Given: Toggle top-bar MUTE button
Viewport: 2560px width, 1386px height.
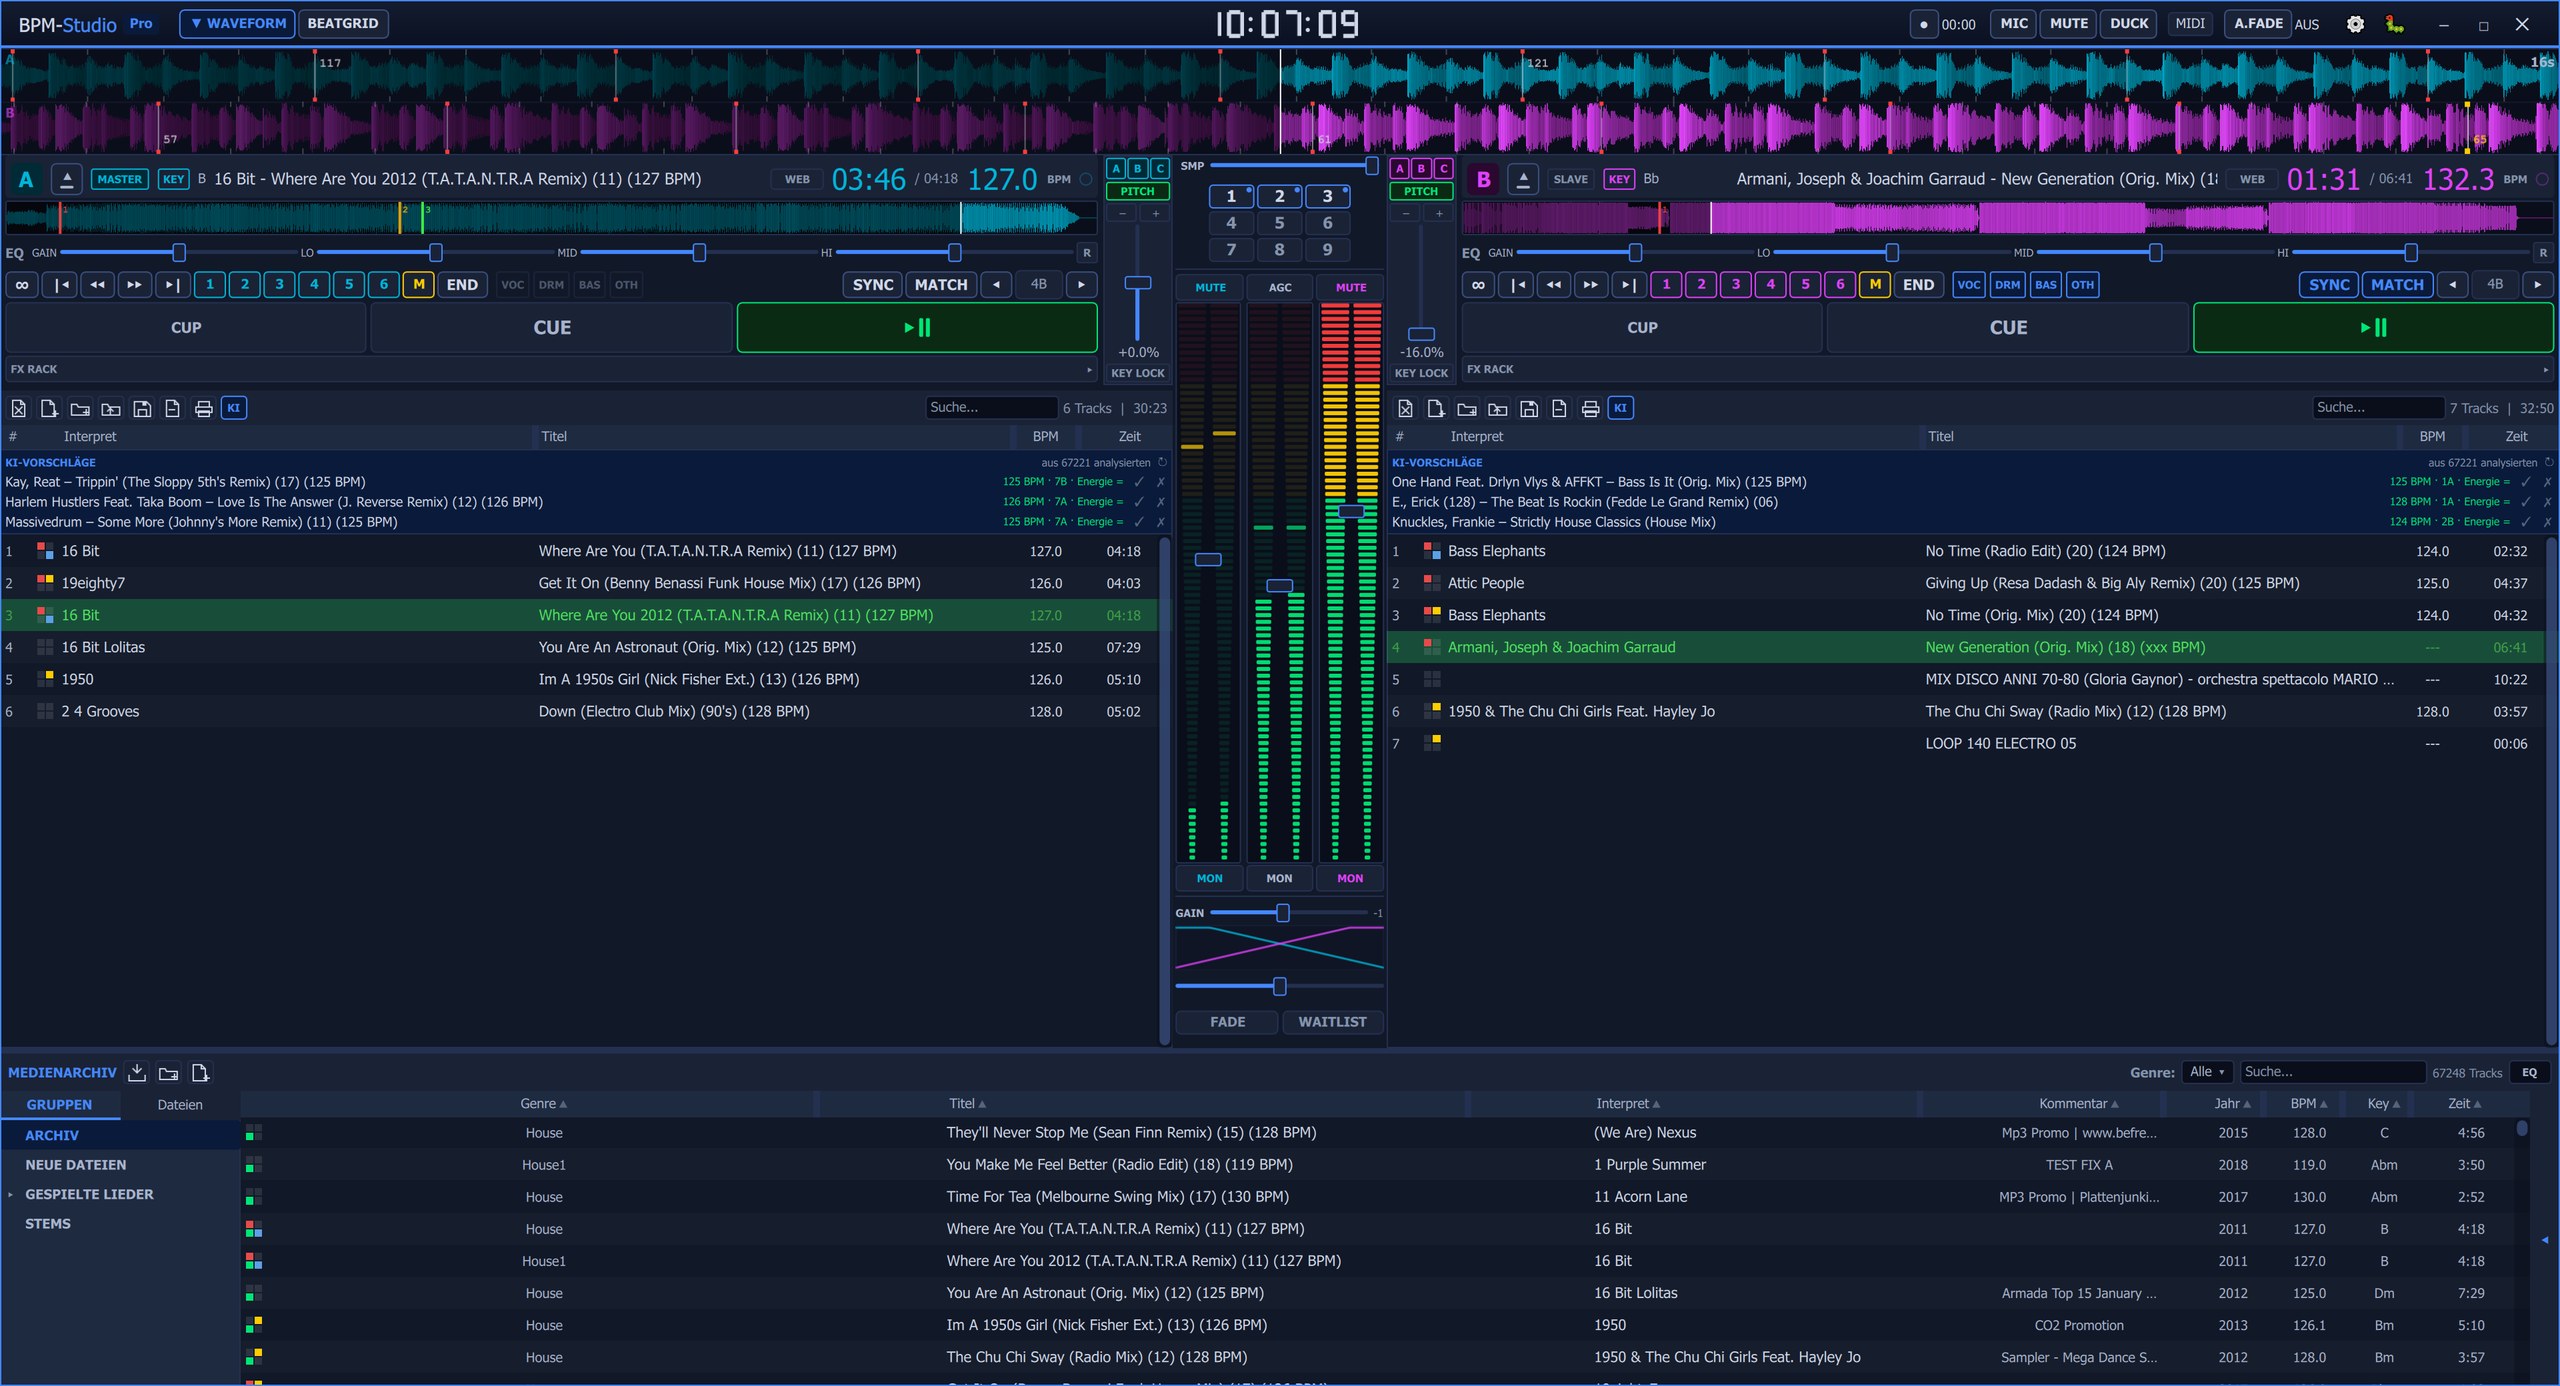Looking at the screenshot, I should click(x=2069, y=24).
